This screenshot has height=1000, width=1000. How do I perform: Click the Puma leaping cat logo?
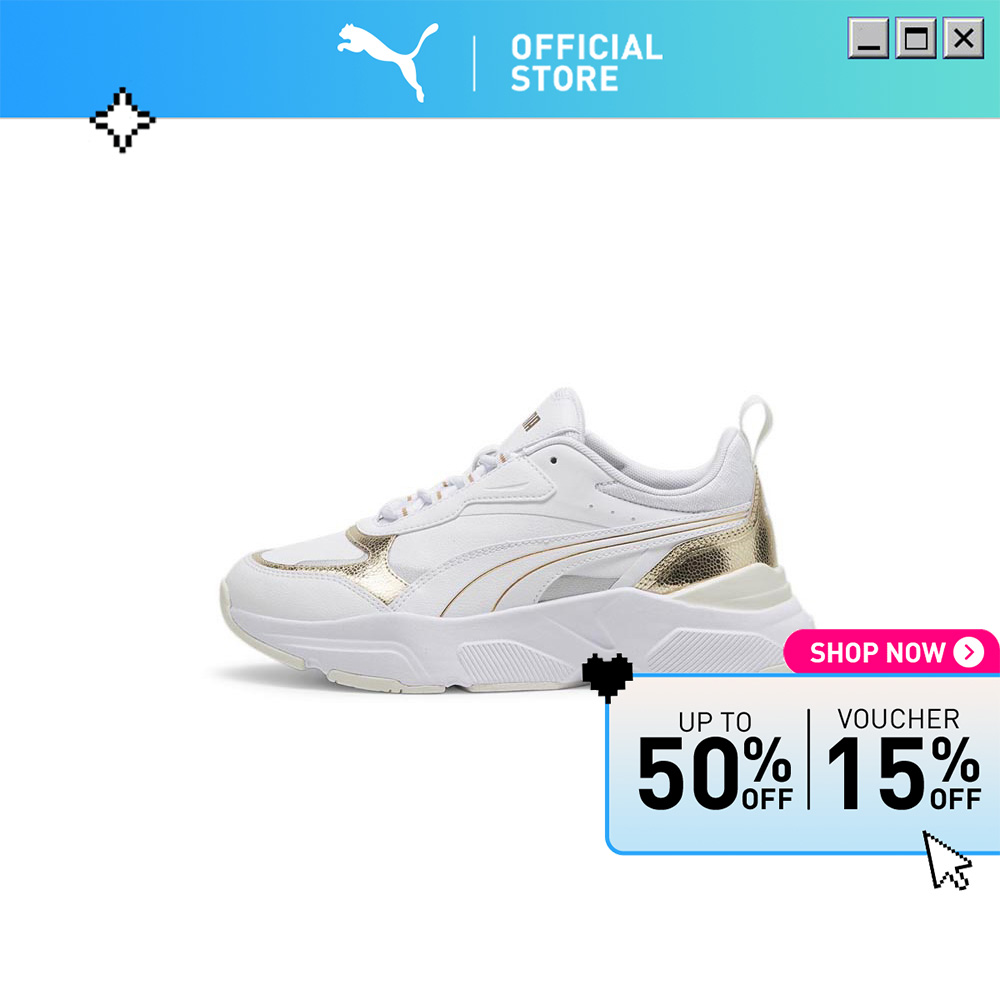point(388,62)
